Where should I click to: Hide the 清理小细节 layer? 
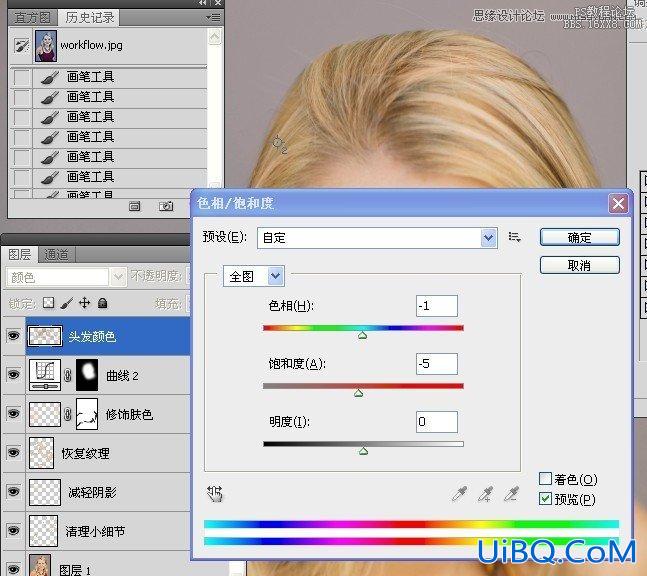[14, 530]
